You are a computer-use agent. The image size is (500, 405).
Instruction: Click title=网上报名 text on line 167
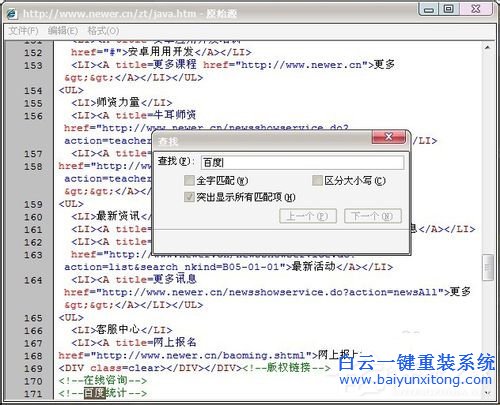[156, 342]
